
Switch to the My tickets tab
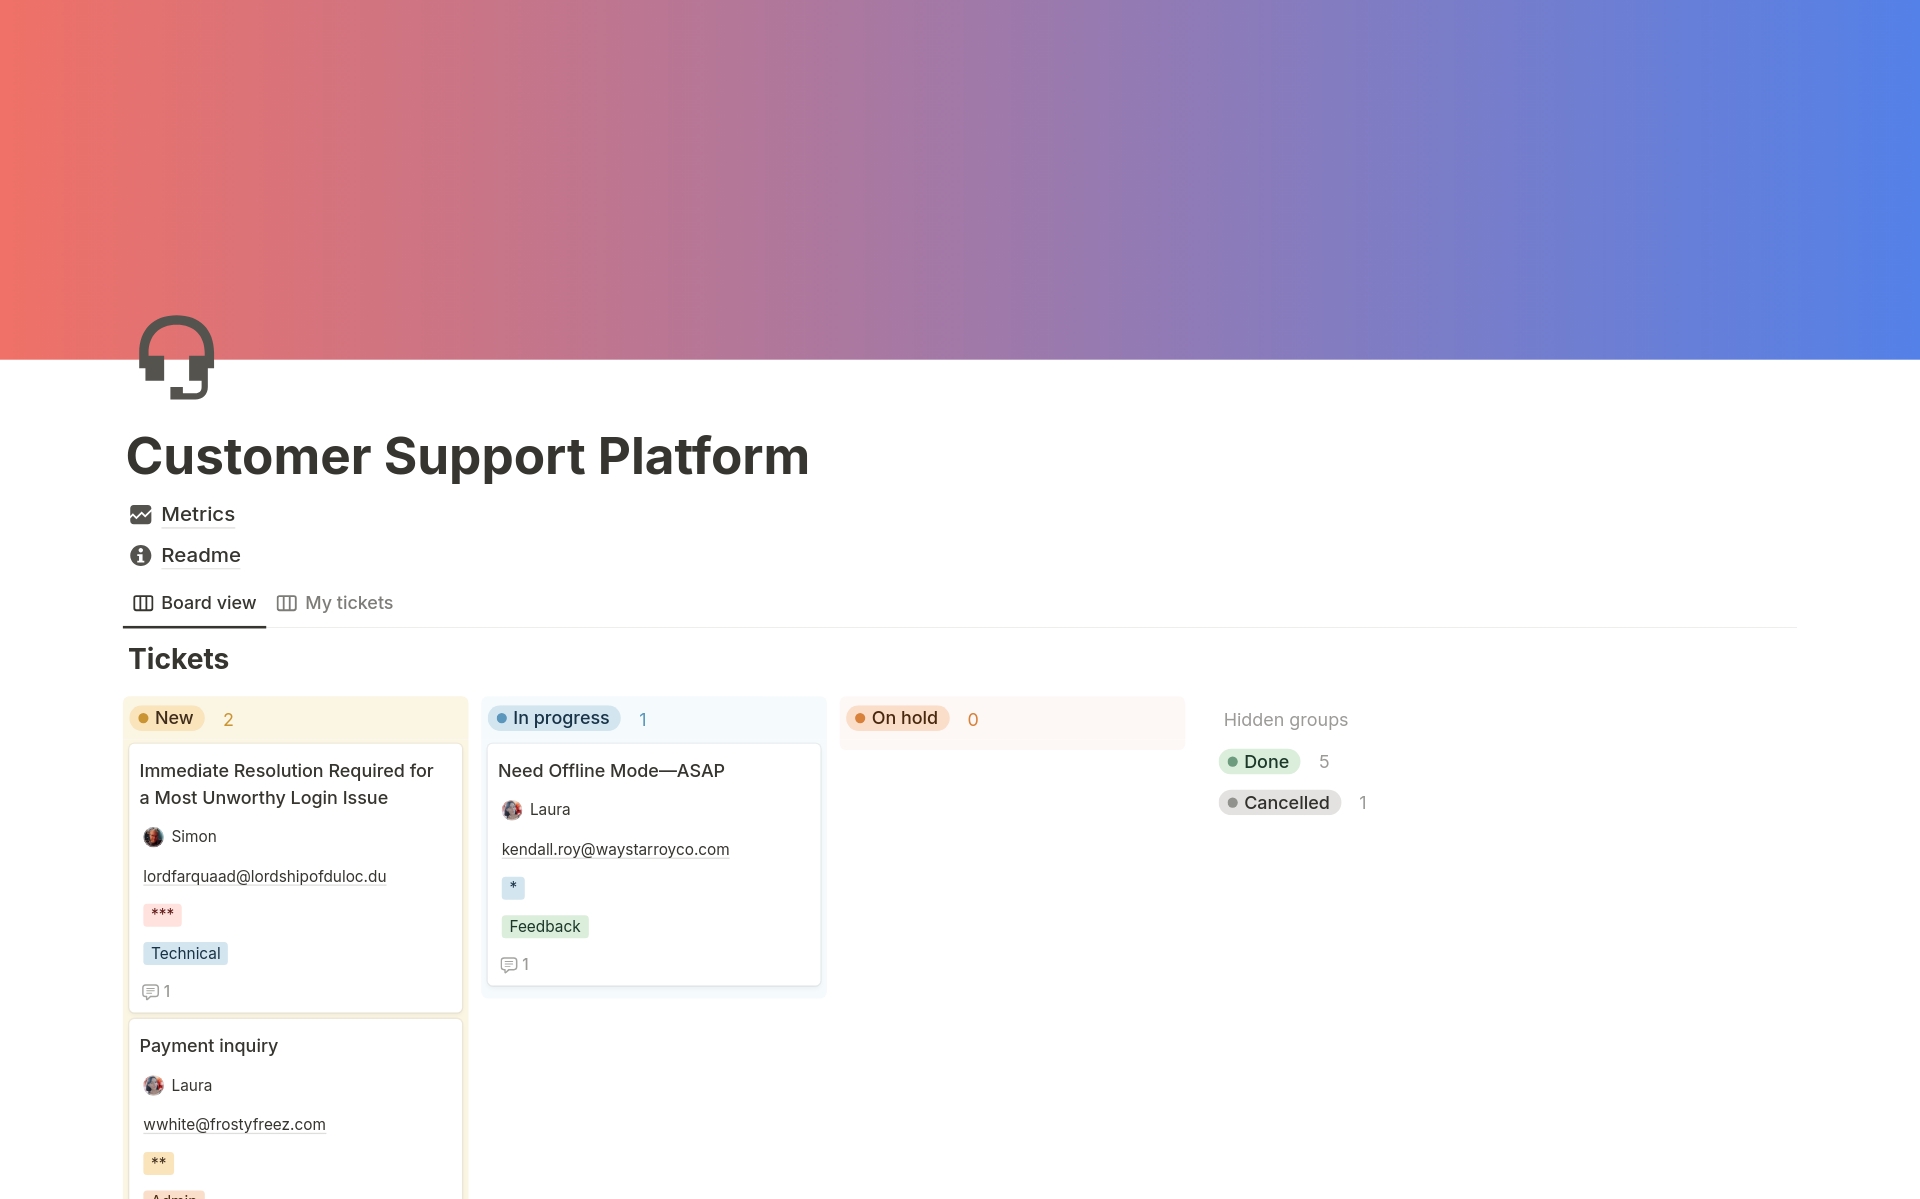click(x=348, y=603)
